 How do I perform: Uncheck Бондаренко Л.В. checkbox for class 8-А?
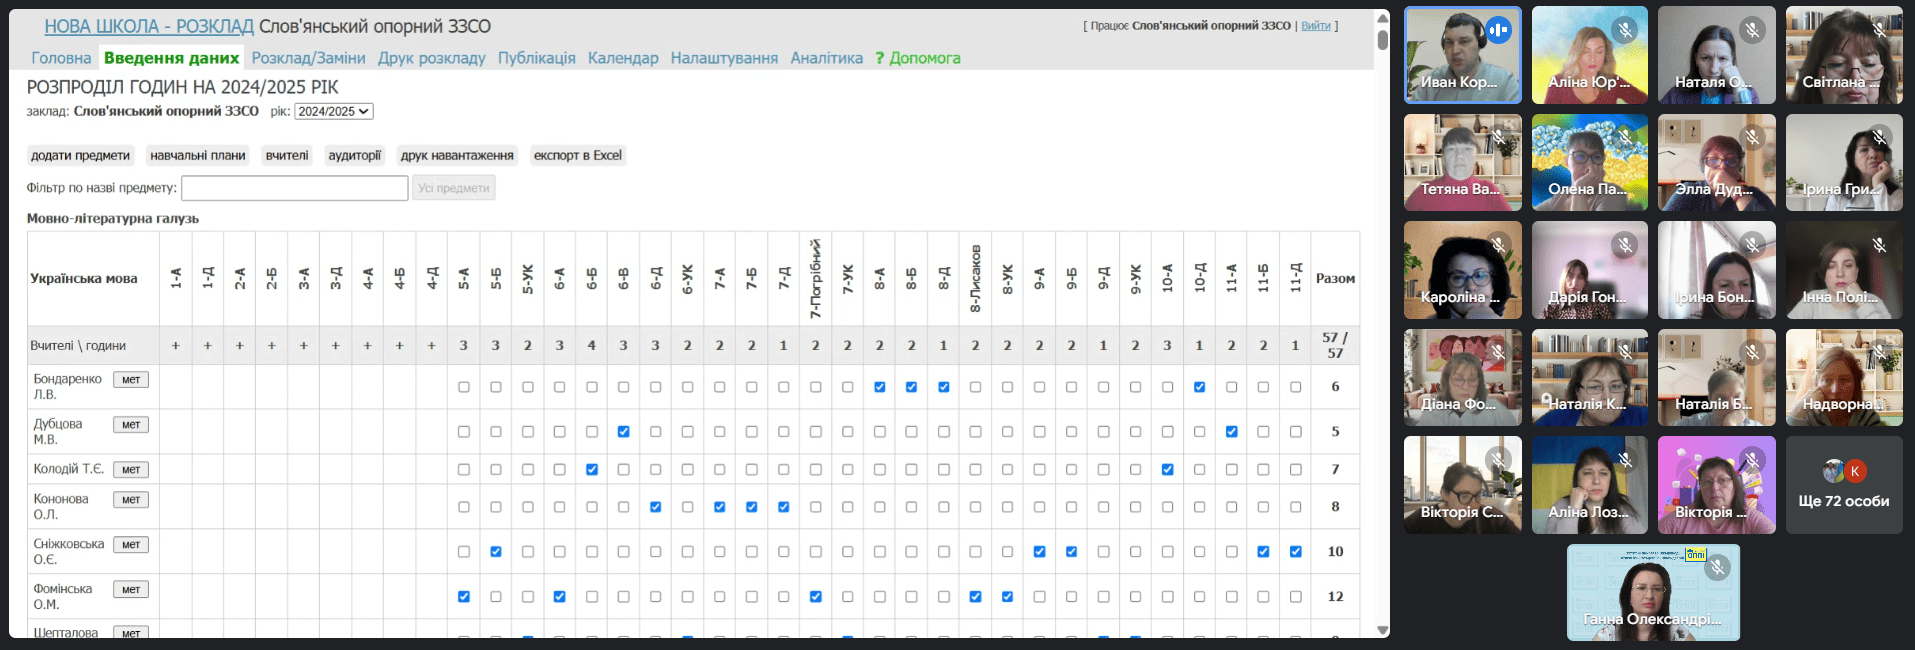pos(880,387)
